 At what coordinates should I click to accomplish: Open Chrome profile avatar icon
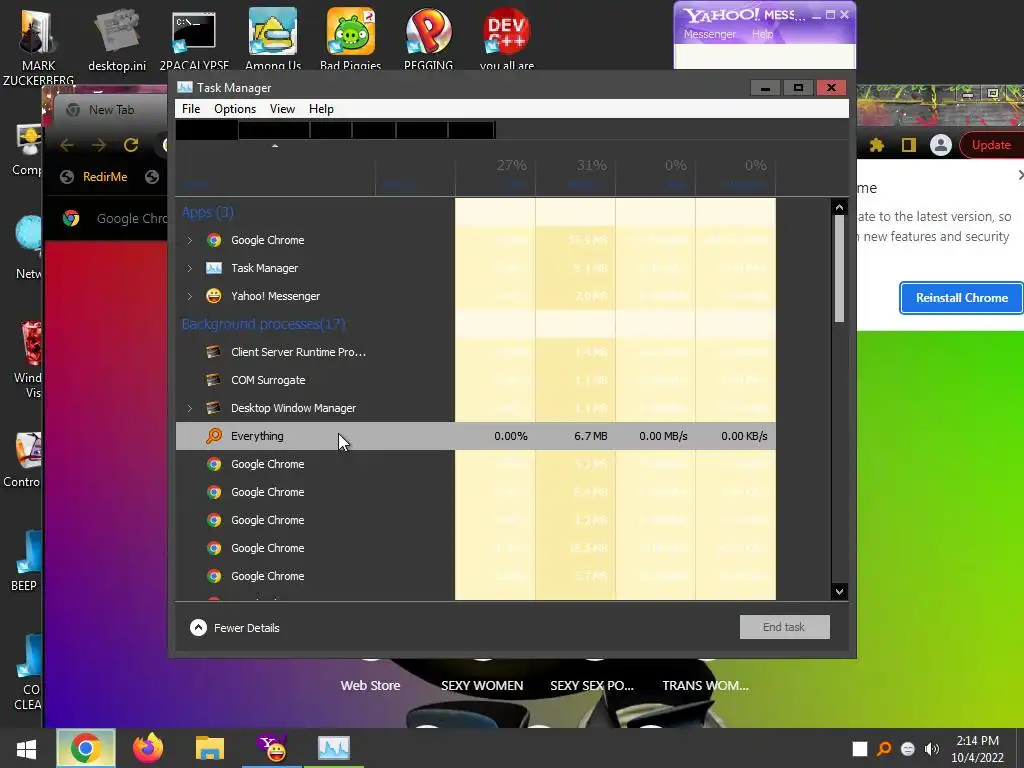click(940, 145)
